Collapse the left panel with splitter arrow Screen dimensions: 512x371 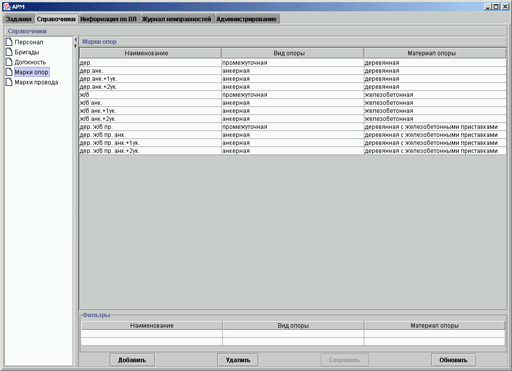(x=76, y=40)
